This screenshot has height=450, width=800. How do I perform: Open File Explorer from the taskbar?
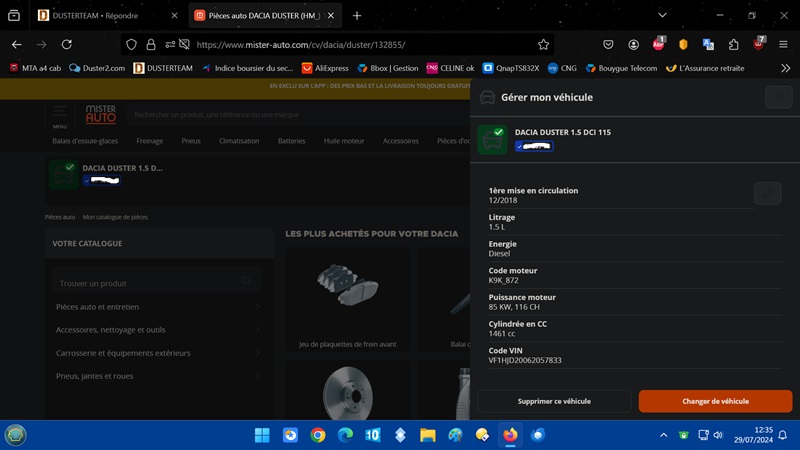(428, 435)
